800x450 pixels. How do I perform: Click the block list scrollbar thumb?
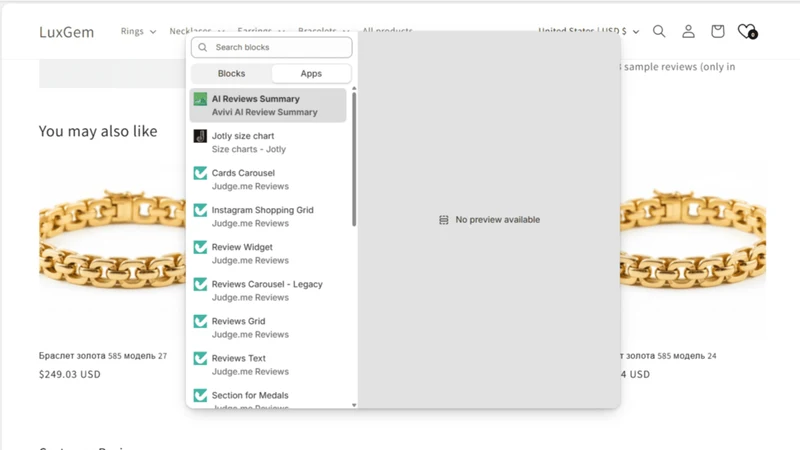[x=354, y=159]
